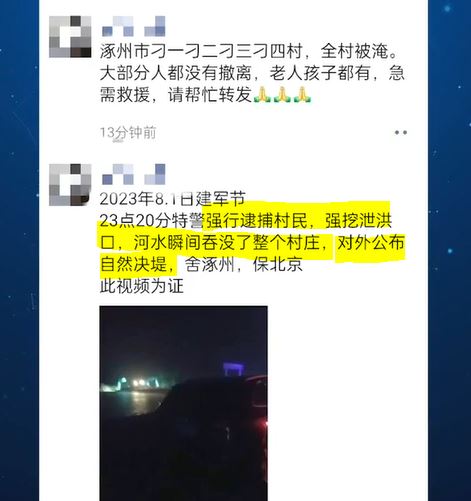Play the dark night video thumbnail

[x=183, y=403]
